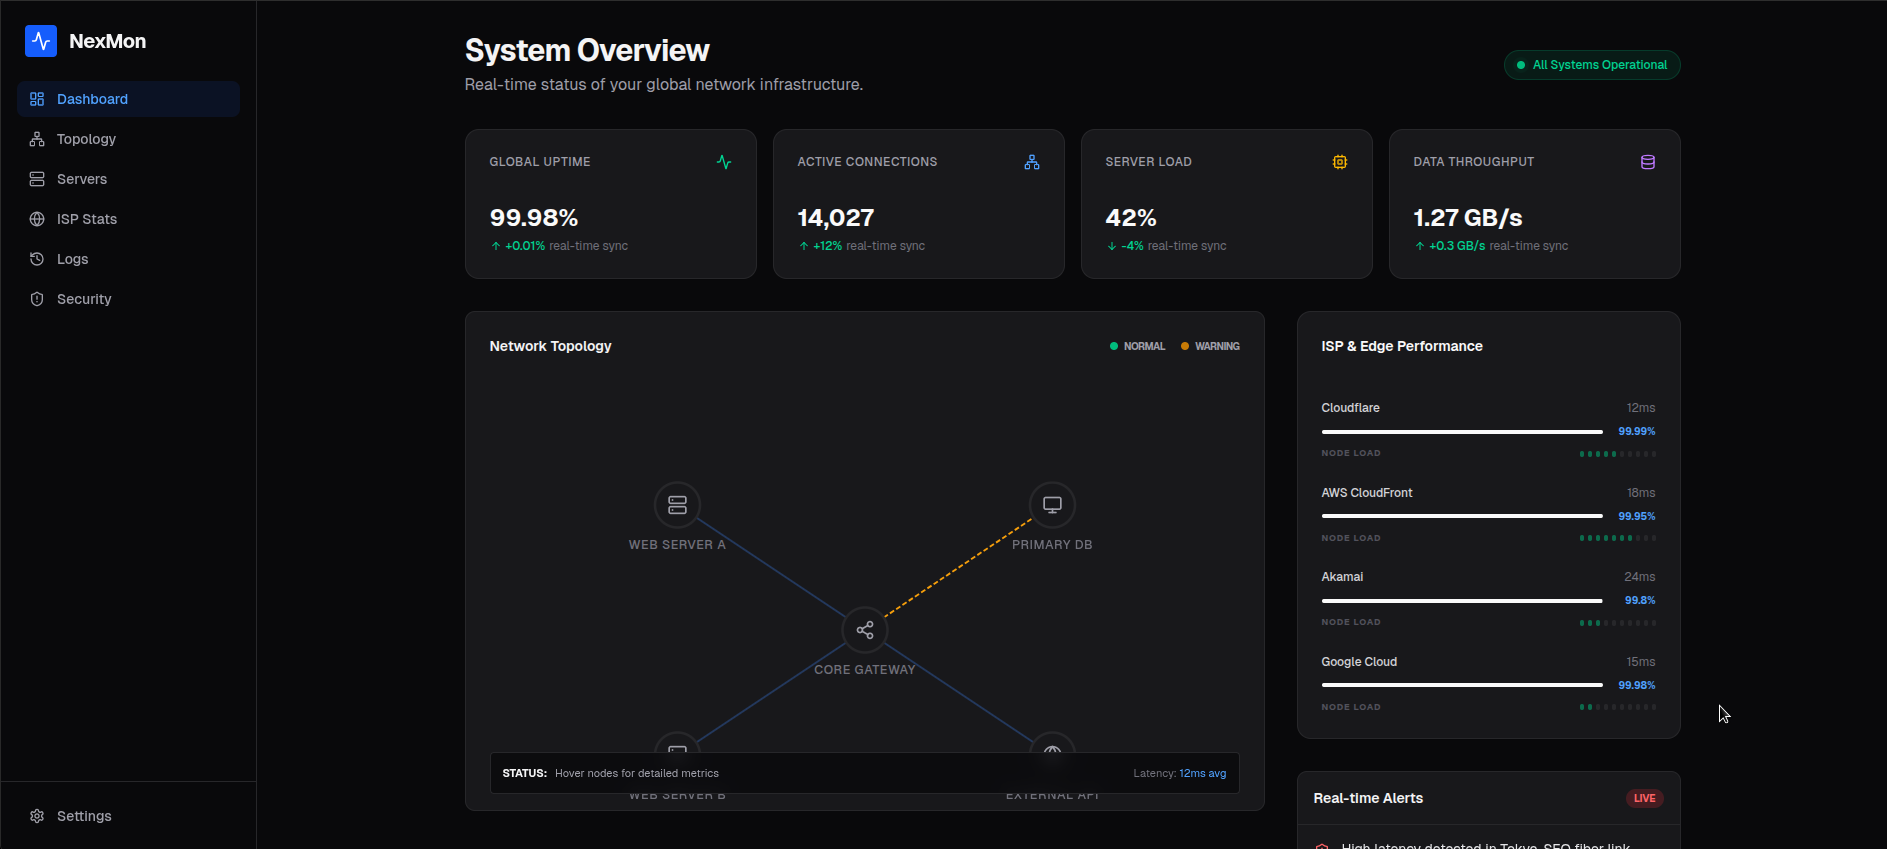
Task: Click the Warning legend indicator
Action: (x=1210, y=346)
